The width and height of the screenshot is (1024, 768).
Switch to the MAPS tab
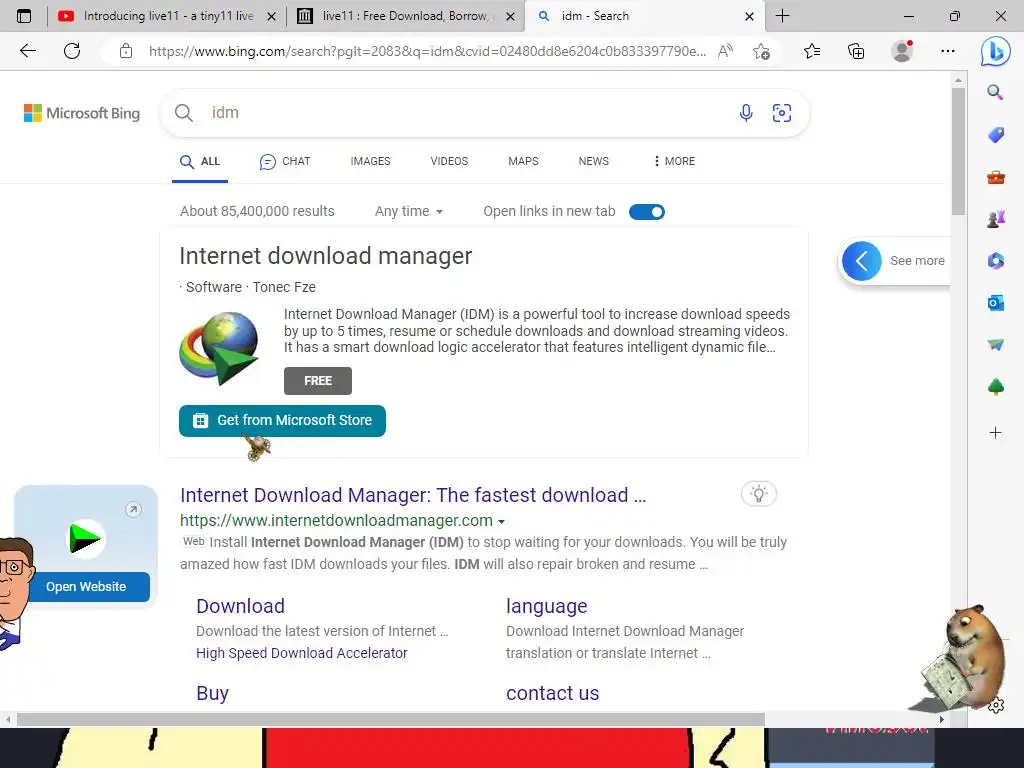[x=523, y=161]
